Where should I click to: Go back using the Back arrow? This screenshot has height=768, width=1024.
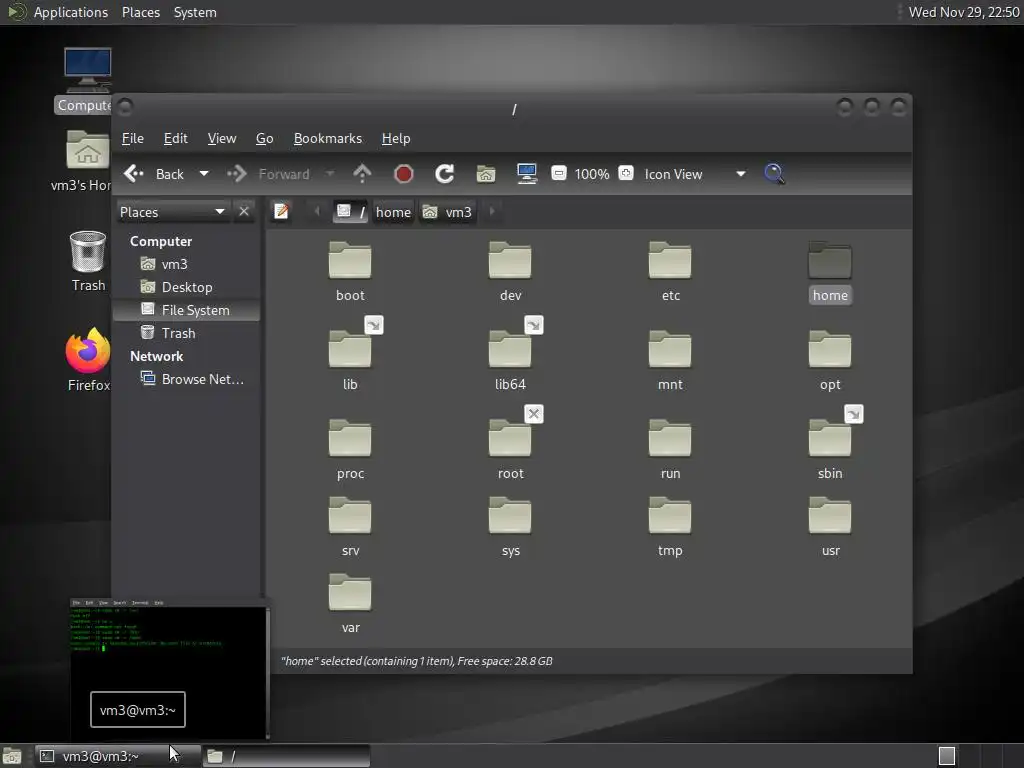153,174
